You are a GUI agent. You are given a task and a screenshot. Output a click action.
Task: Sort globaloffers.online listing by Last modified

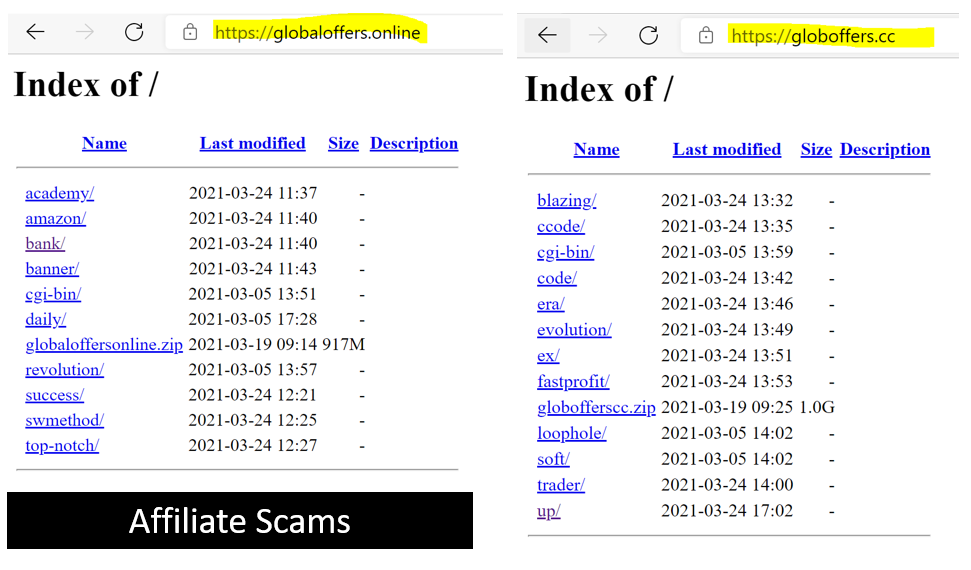[x=252, y=143]
